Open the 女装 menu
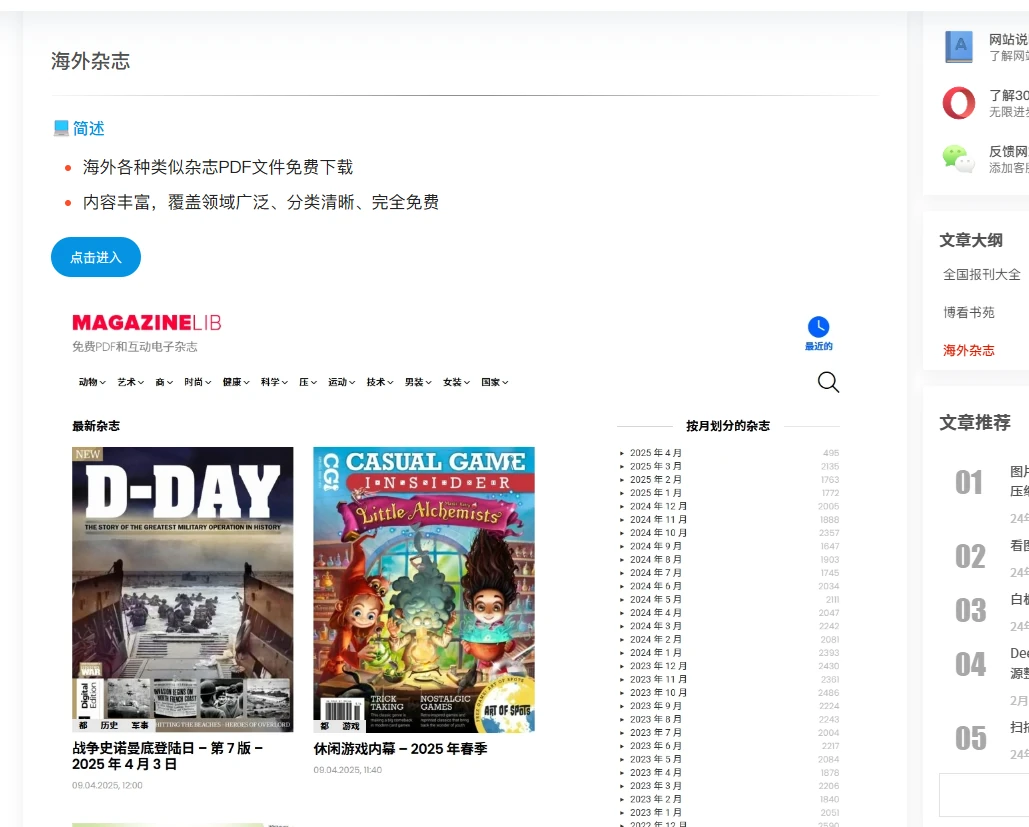Screen dimensions: 1029x827 click(456, 382)
